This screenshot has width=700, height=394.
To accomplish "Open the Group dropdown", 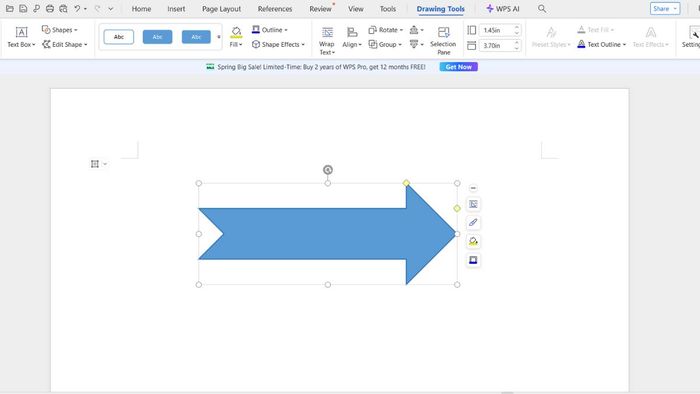I will tap(385, 45).
